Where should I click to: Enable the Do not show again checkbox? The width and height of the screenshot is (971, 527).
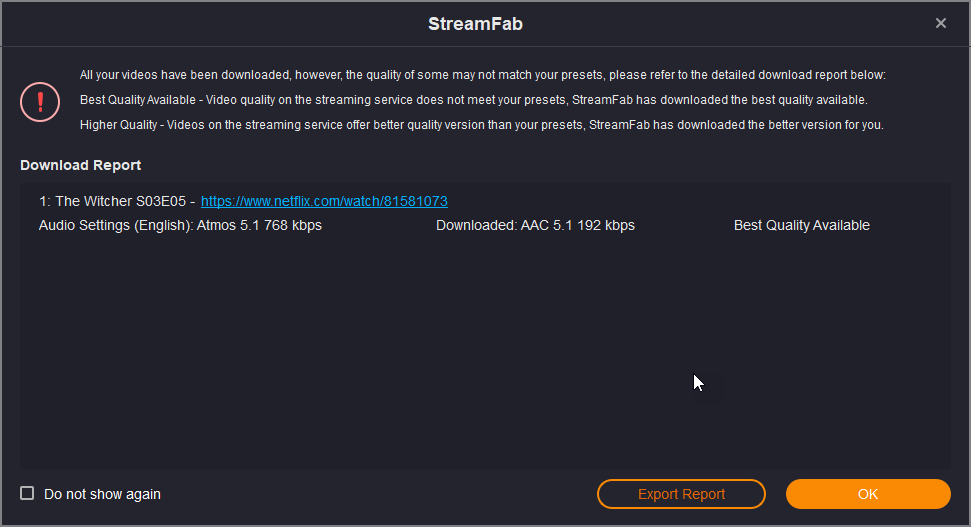tap(27, 493)
